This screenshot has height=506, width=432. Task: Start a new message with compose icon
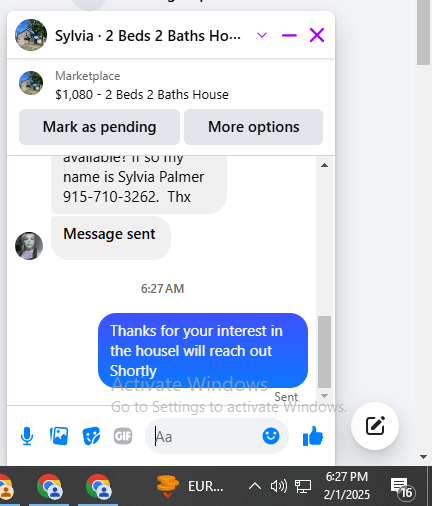click(x=375, y=426)
